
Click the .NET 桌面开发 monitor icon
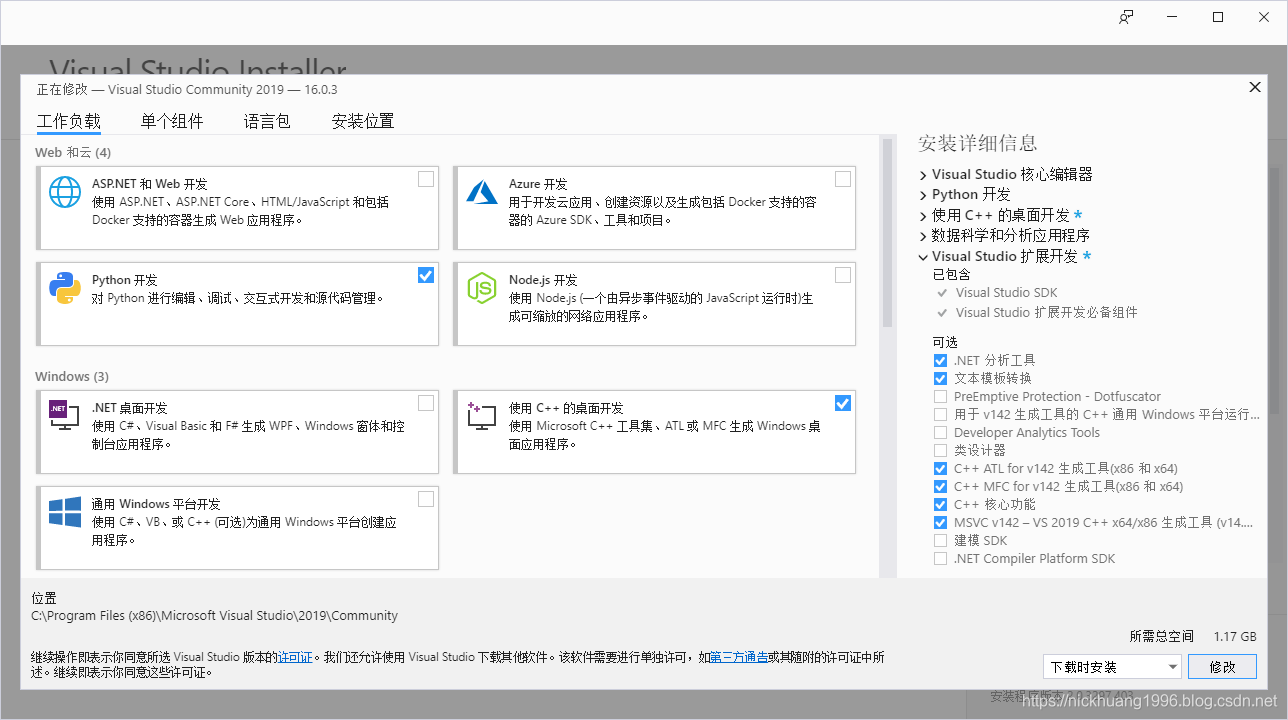(x=65, y=415)
